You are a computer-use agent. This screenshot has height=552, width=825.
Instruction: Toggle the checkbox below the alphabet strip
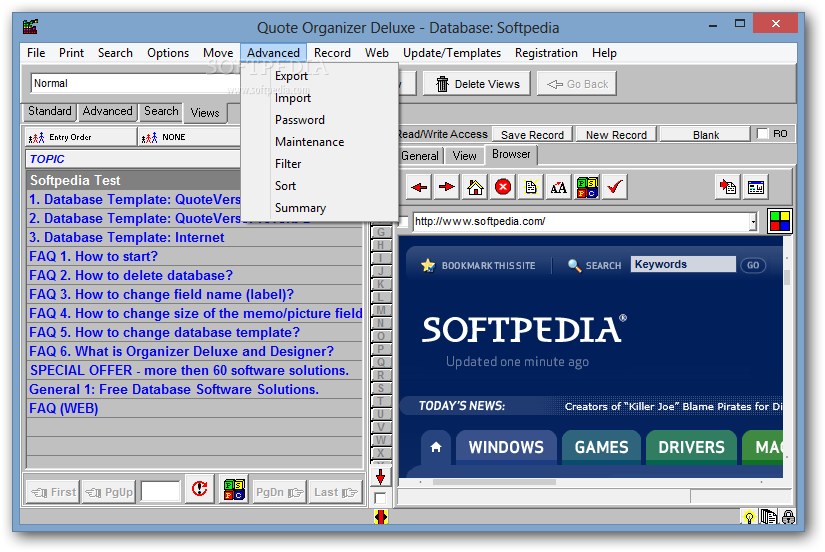click(380, 498)
